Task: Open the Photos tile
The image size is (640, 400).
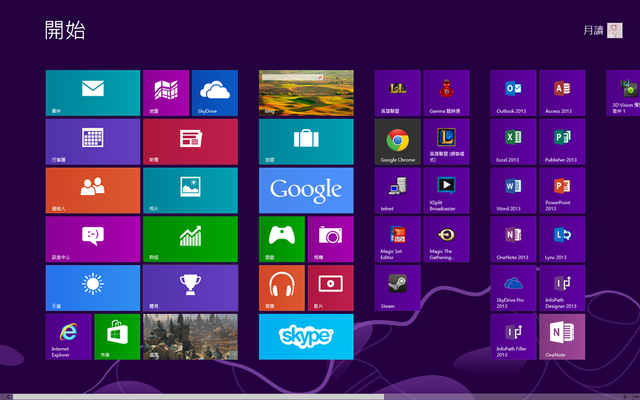Action: (190, 190)
